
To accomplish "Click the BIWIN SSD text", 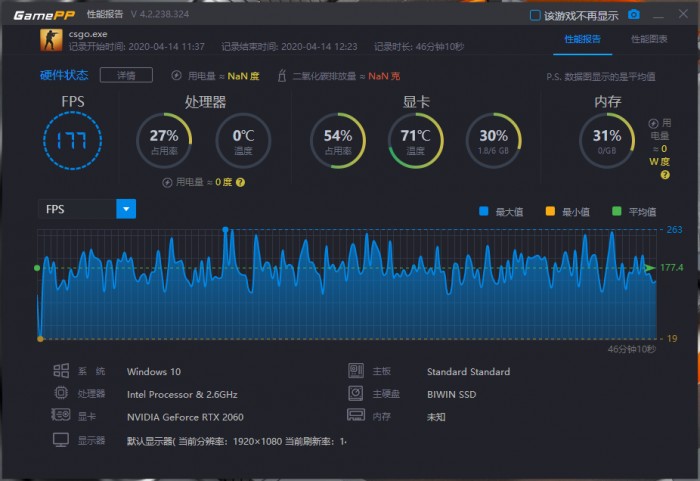I will tap(451, 394).
